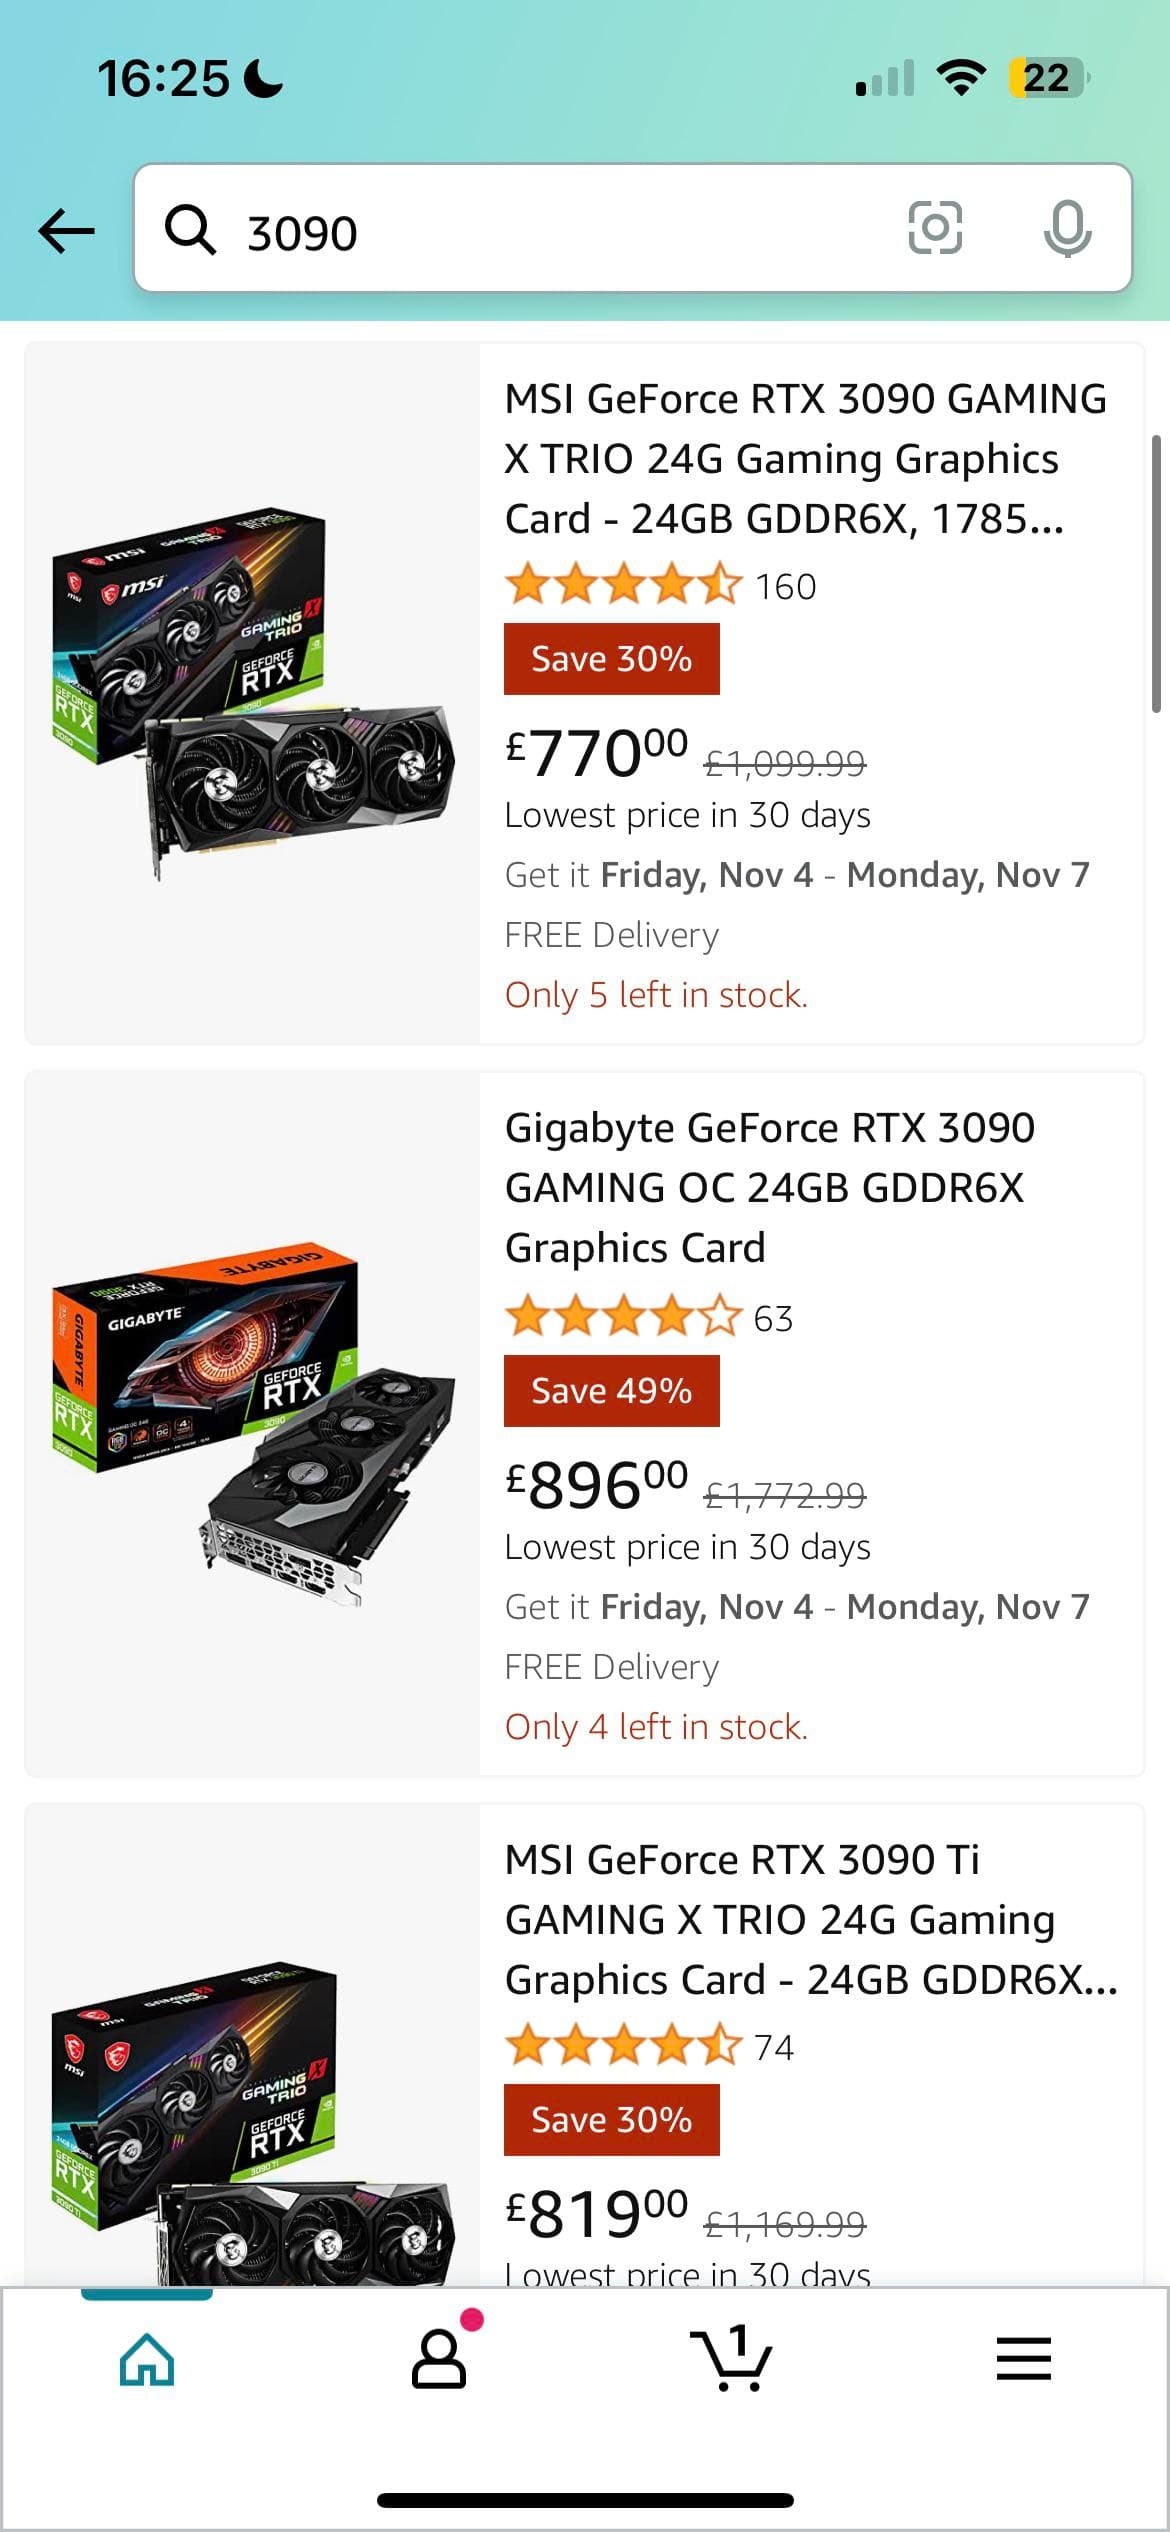The height and width of the screenshot is (2532, 1170).
Task: Open MSI RTX 3090 GAMING X TRIO title
Action: pyautogui.click(x=805, y=459)
